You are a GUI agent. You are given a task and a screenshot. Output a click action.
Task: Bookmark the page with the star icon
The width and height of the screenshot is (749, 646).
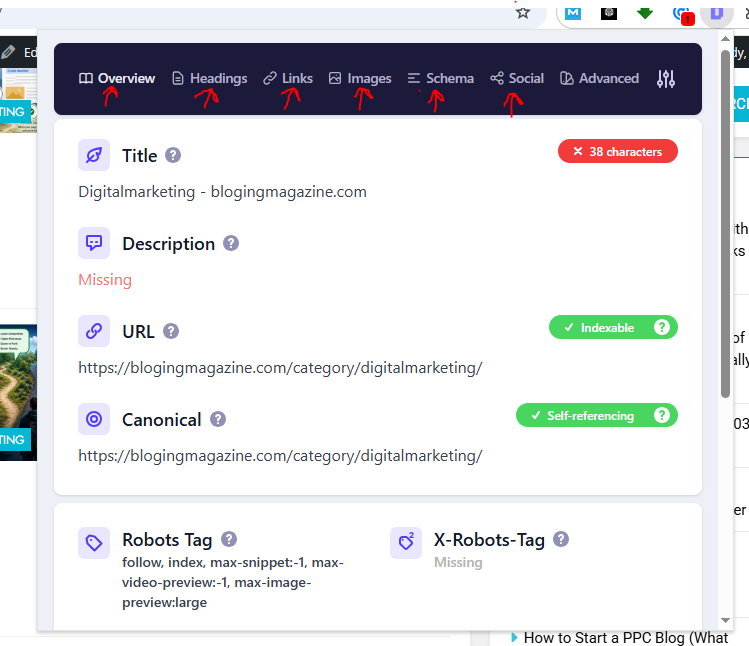point(523,12)
